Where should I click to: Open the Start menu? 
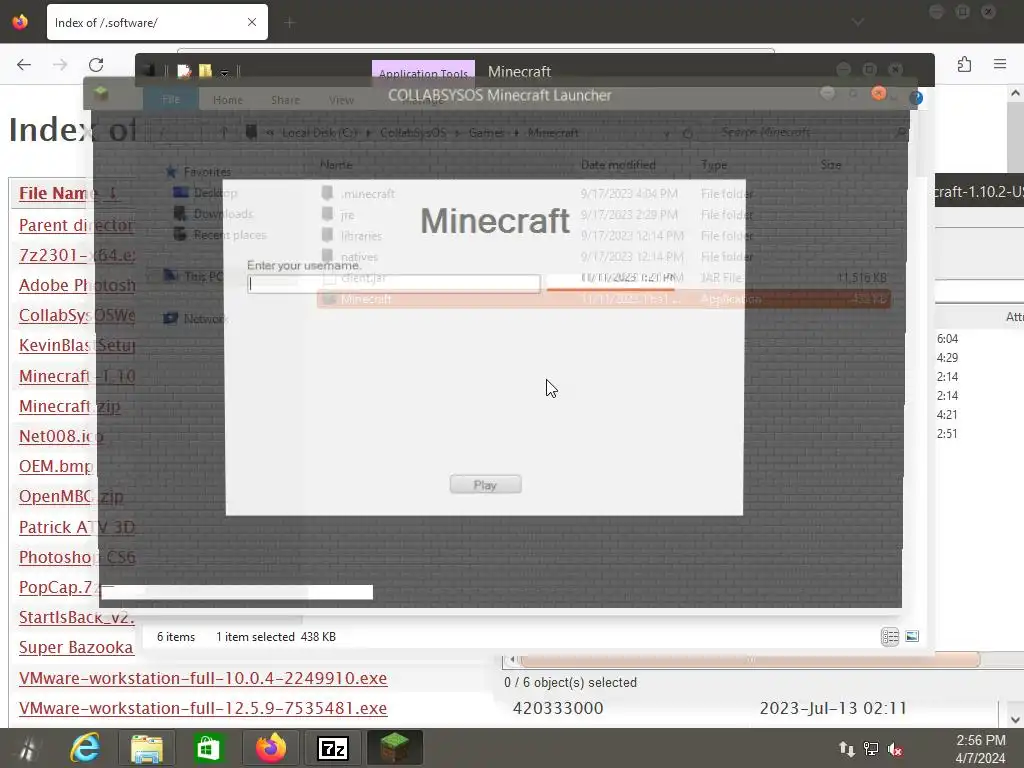tap(27, 748)
